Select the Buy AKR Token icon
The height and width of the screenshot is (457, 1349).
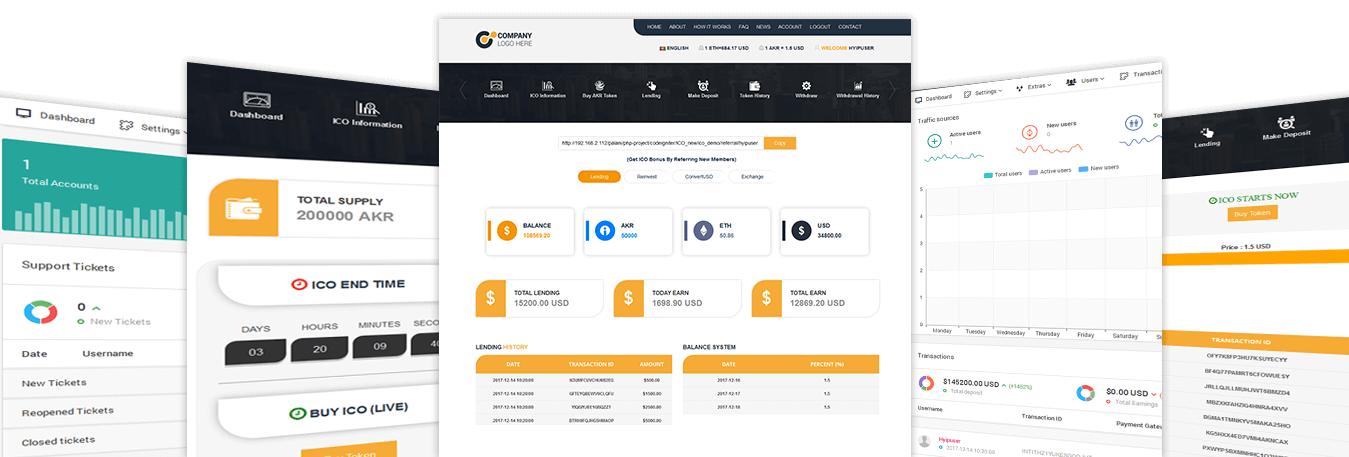click(600, 85)
